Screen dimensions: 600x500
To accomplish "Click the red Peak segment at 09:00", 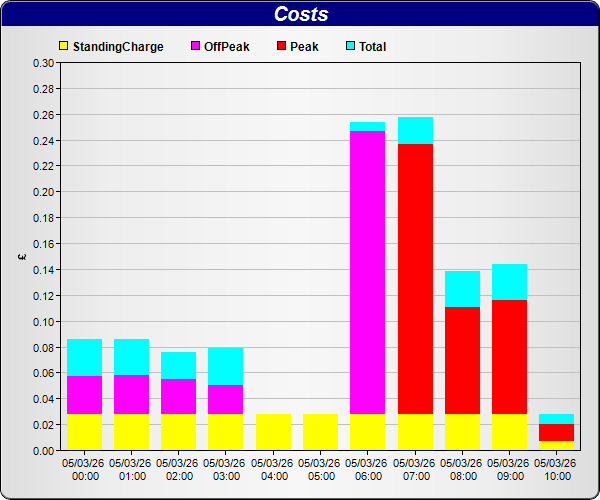I will point(509,357).
